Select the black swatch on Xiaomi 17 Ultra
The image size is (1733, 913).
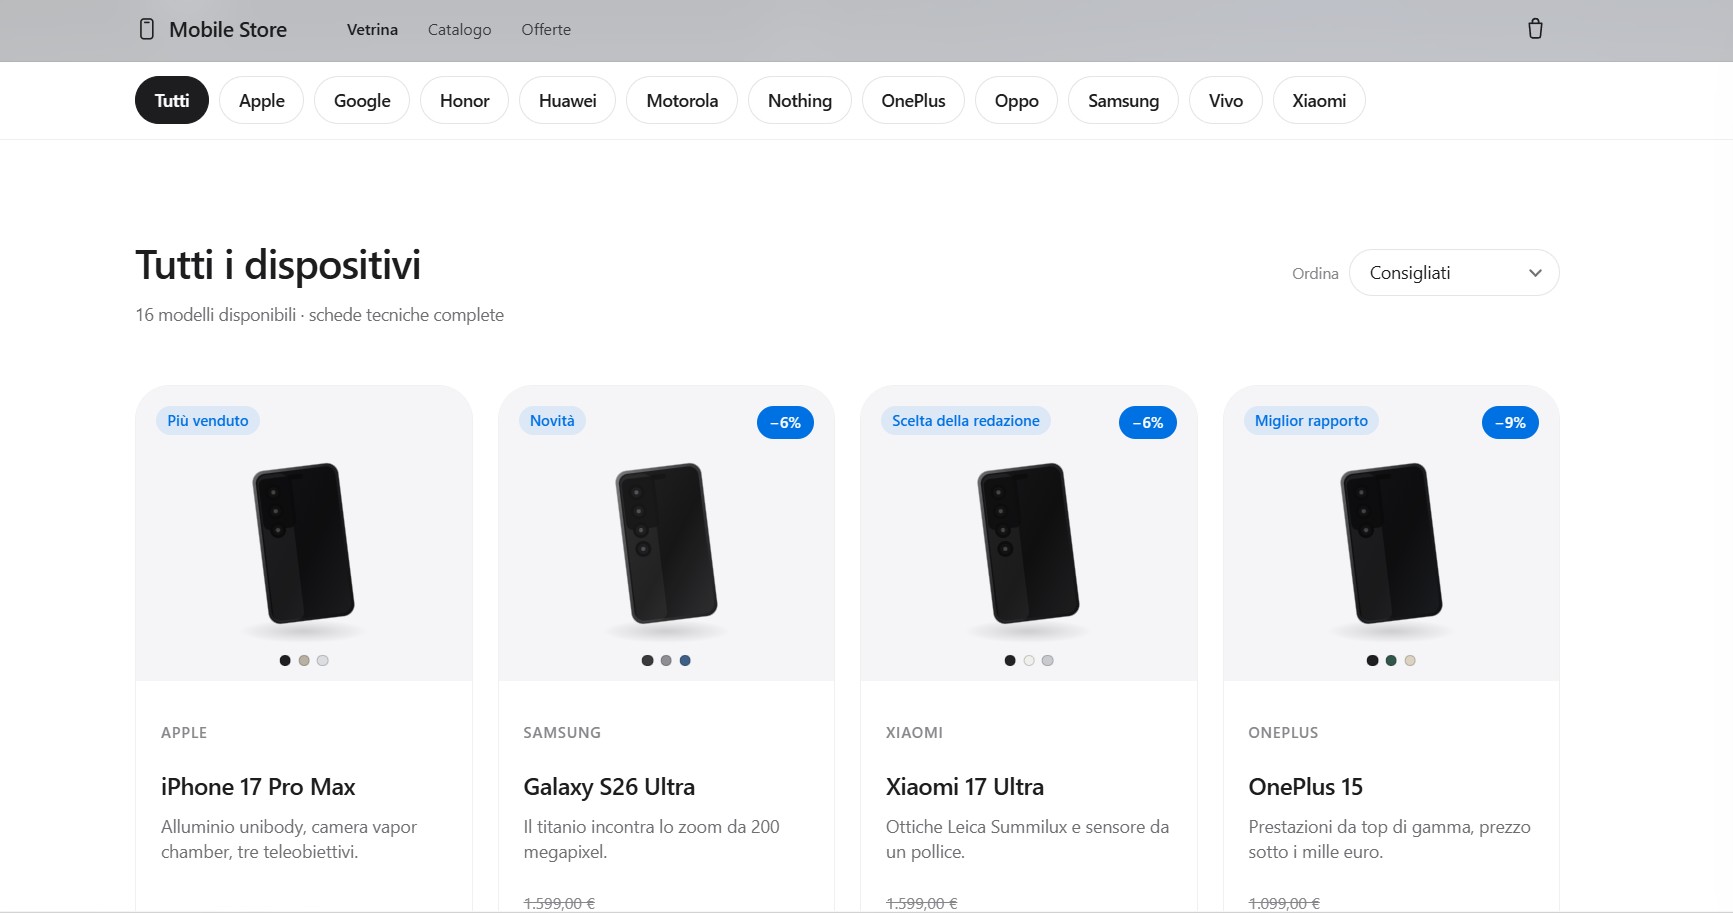(x=1010, y=660)
